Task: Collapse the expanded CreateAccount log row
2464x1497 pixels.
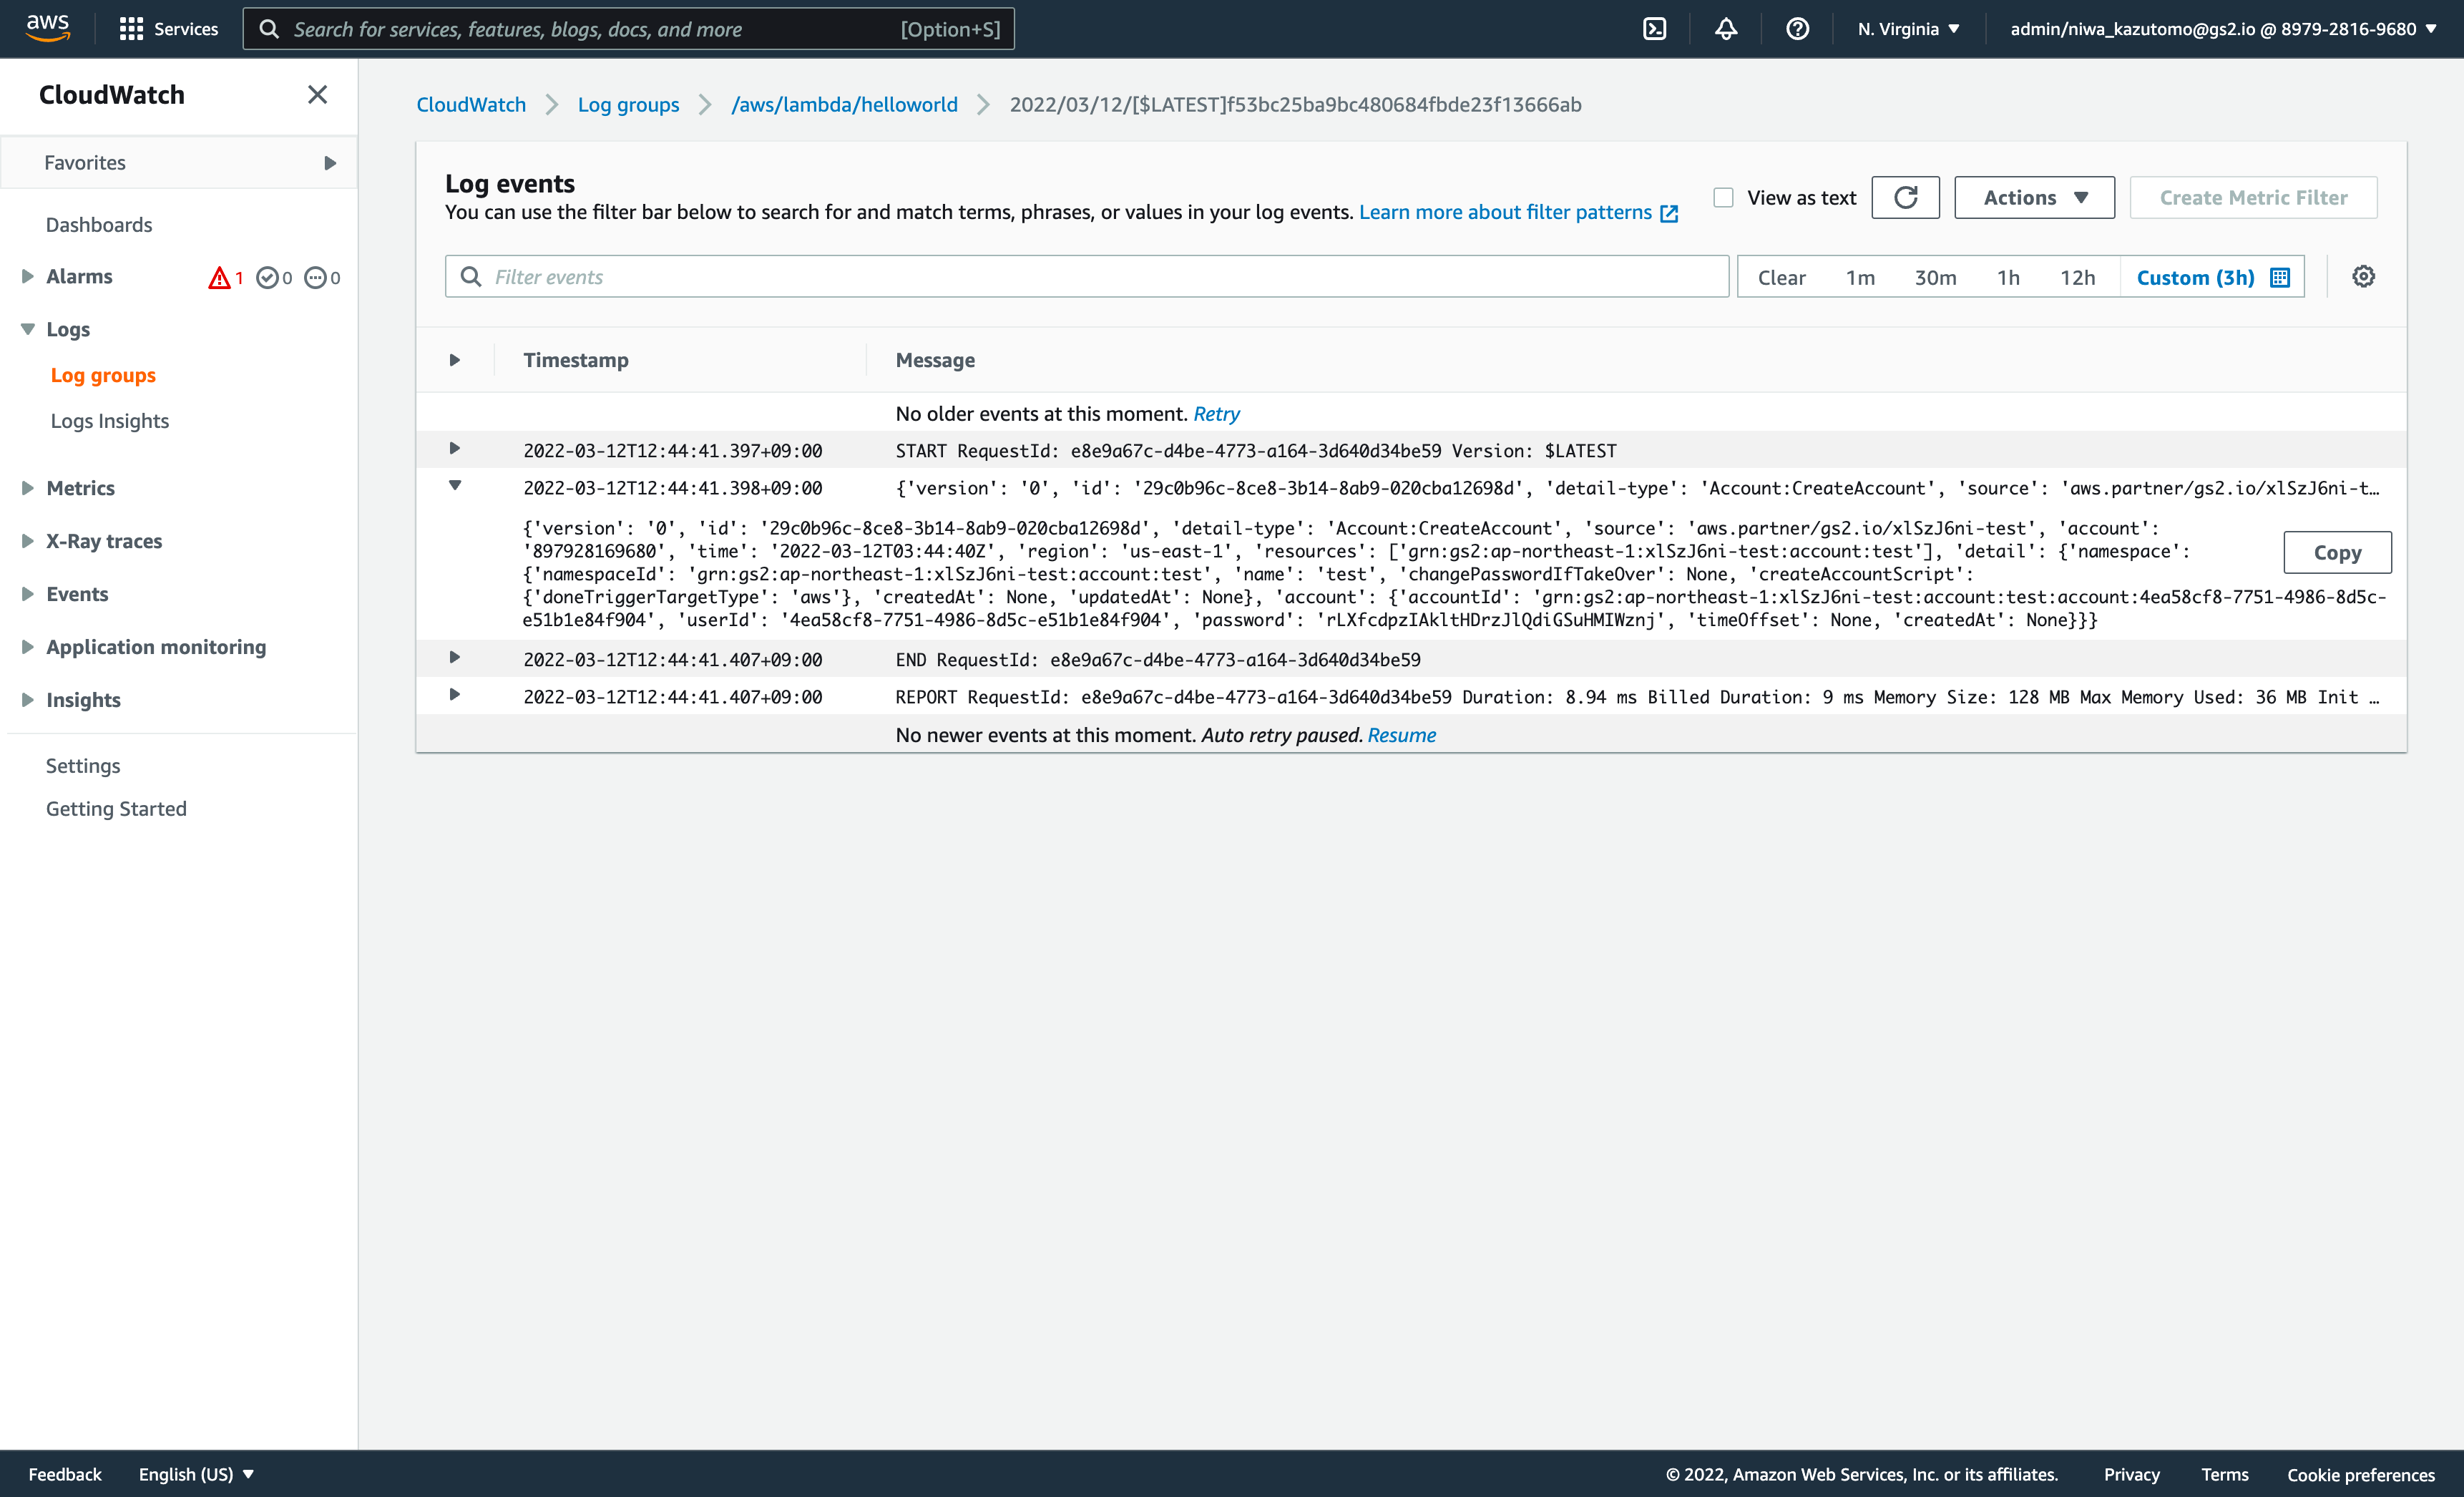Action: click(x=455, y=485)
